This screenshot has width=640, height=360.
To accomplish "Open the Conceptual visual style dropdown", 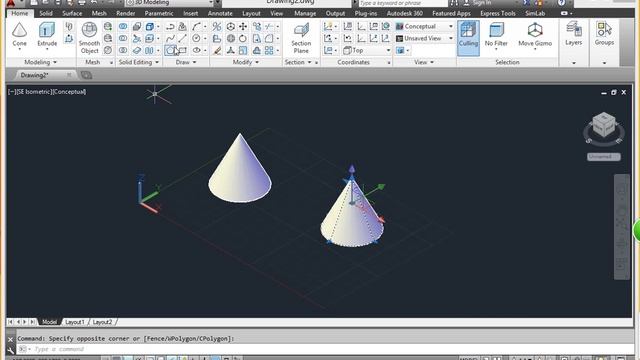I will click(424, 26).
